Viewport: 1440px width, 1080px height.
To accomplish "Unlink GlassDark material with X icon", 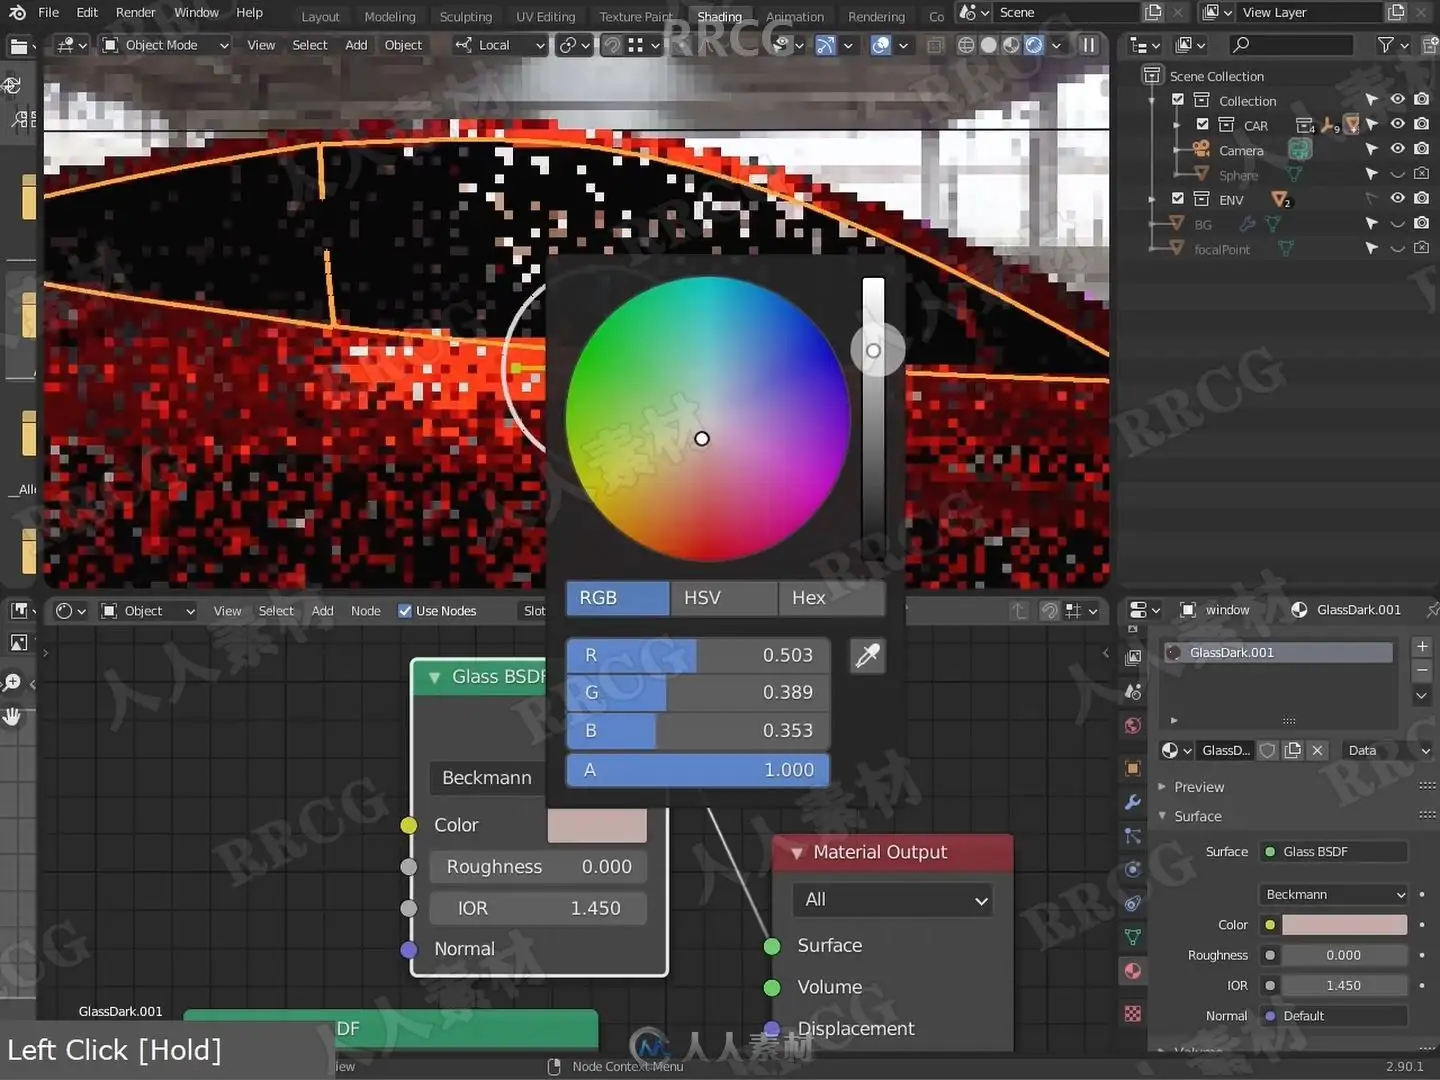I will 1318,751.
